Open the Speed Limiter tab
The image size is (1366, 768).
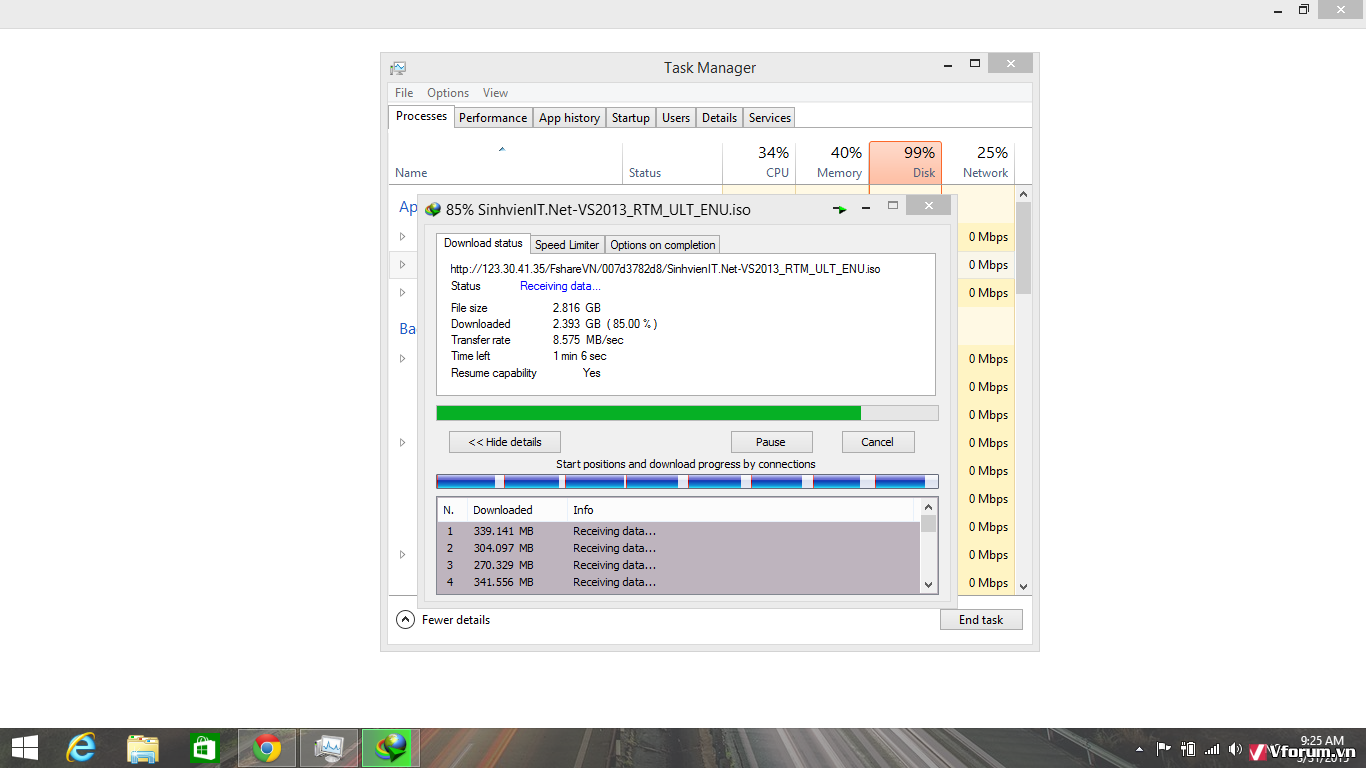click(x=567, y=245)
